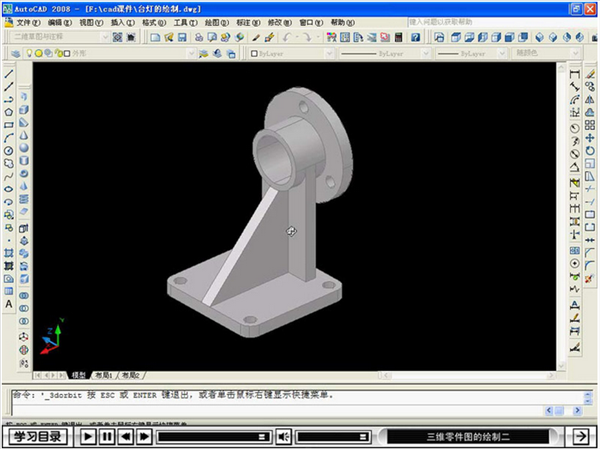Screen dimensions: 600x449
Task: Open the ByLayer color dropdown
Action: pyautogui.click(x=329, y=54)
